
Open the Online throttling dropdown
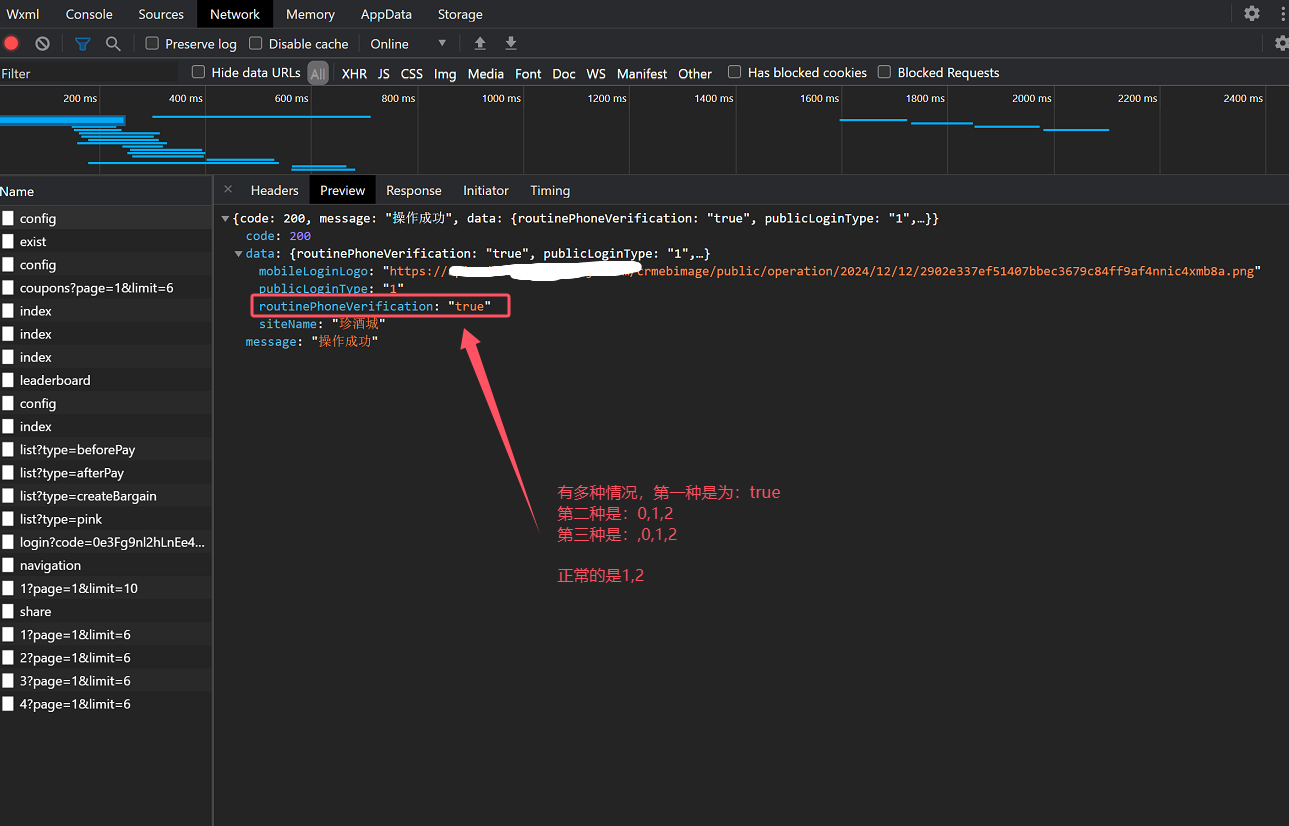pos(408,43)
